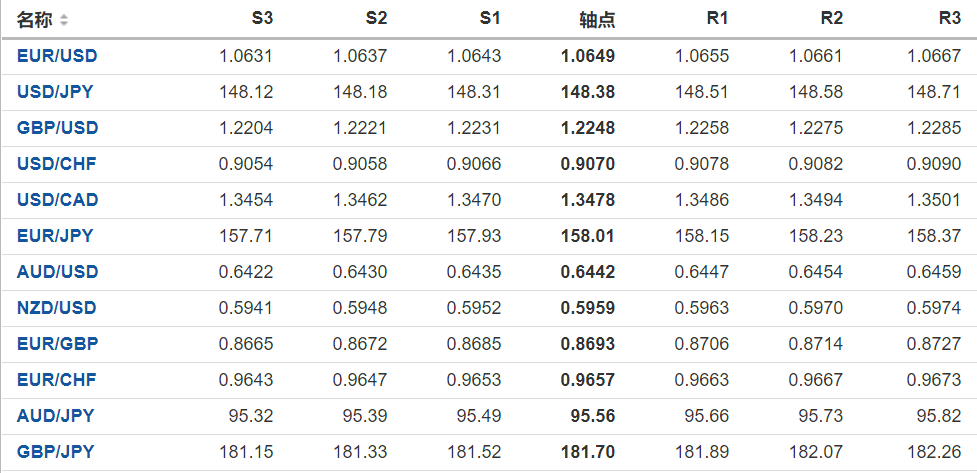Open the USD/JPY currency pair link

click(x=57, y=92)
